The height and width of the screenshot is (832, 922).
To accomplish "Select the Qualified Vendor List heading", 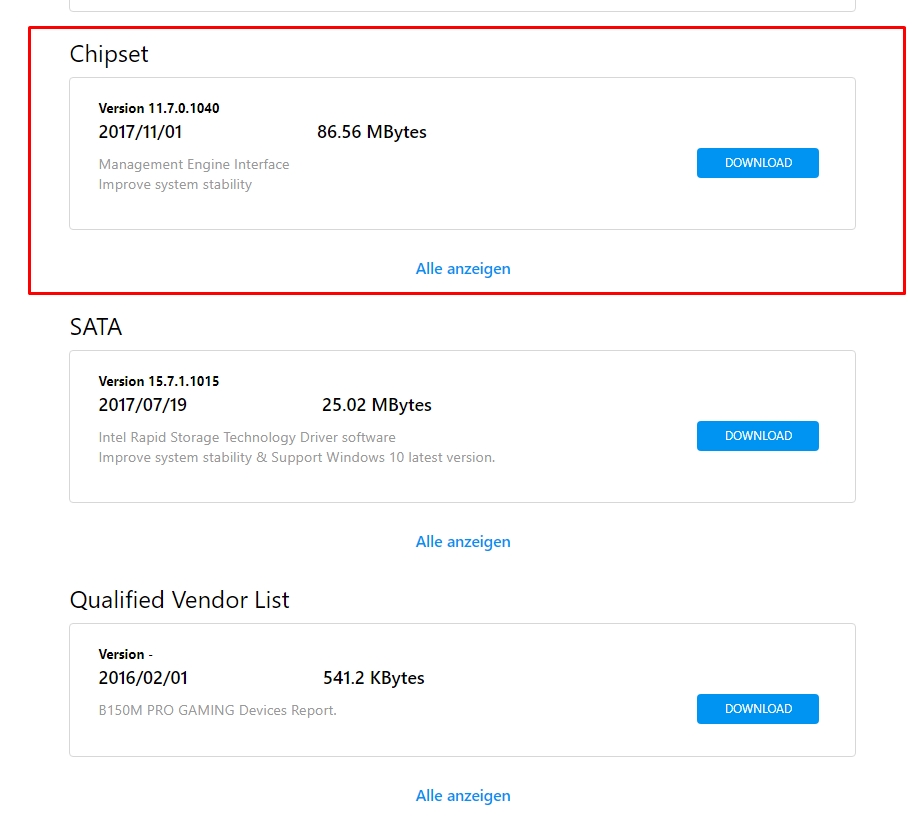I will pyautogui.click(x=179, y=600).
